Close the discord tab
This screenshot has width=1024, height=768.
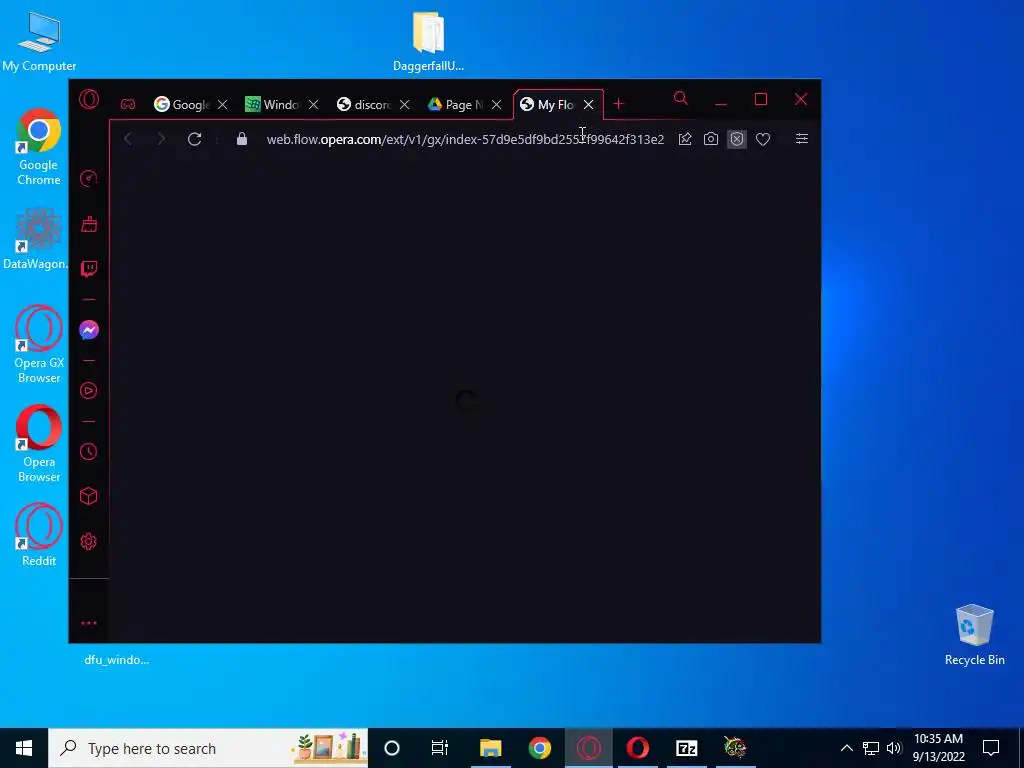pos(405,104)
